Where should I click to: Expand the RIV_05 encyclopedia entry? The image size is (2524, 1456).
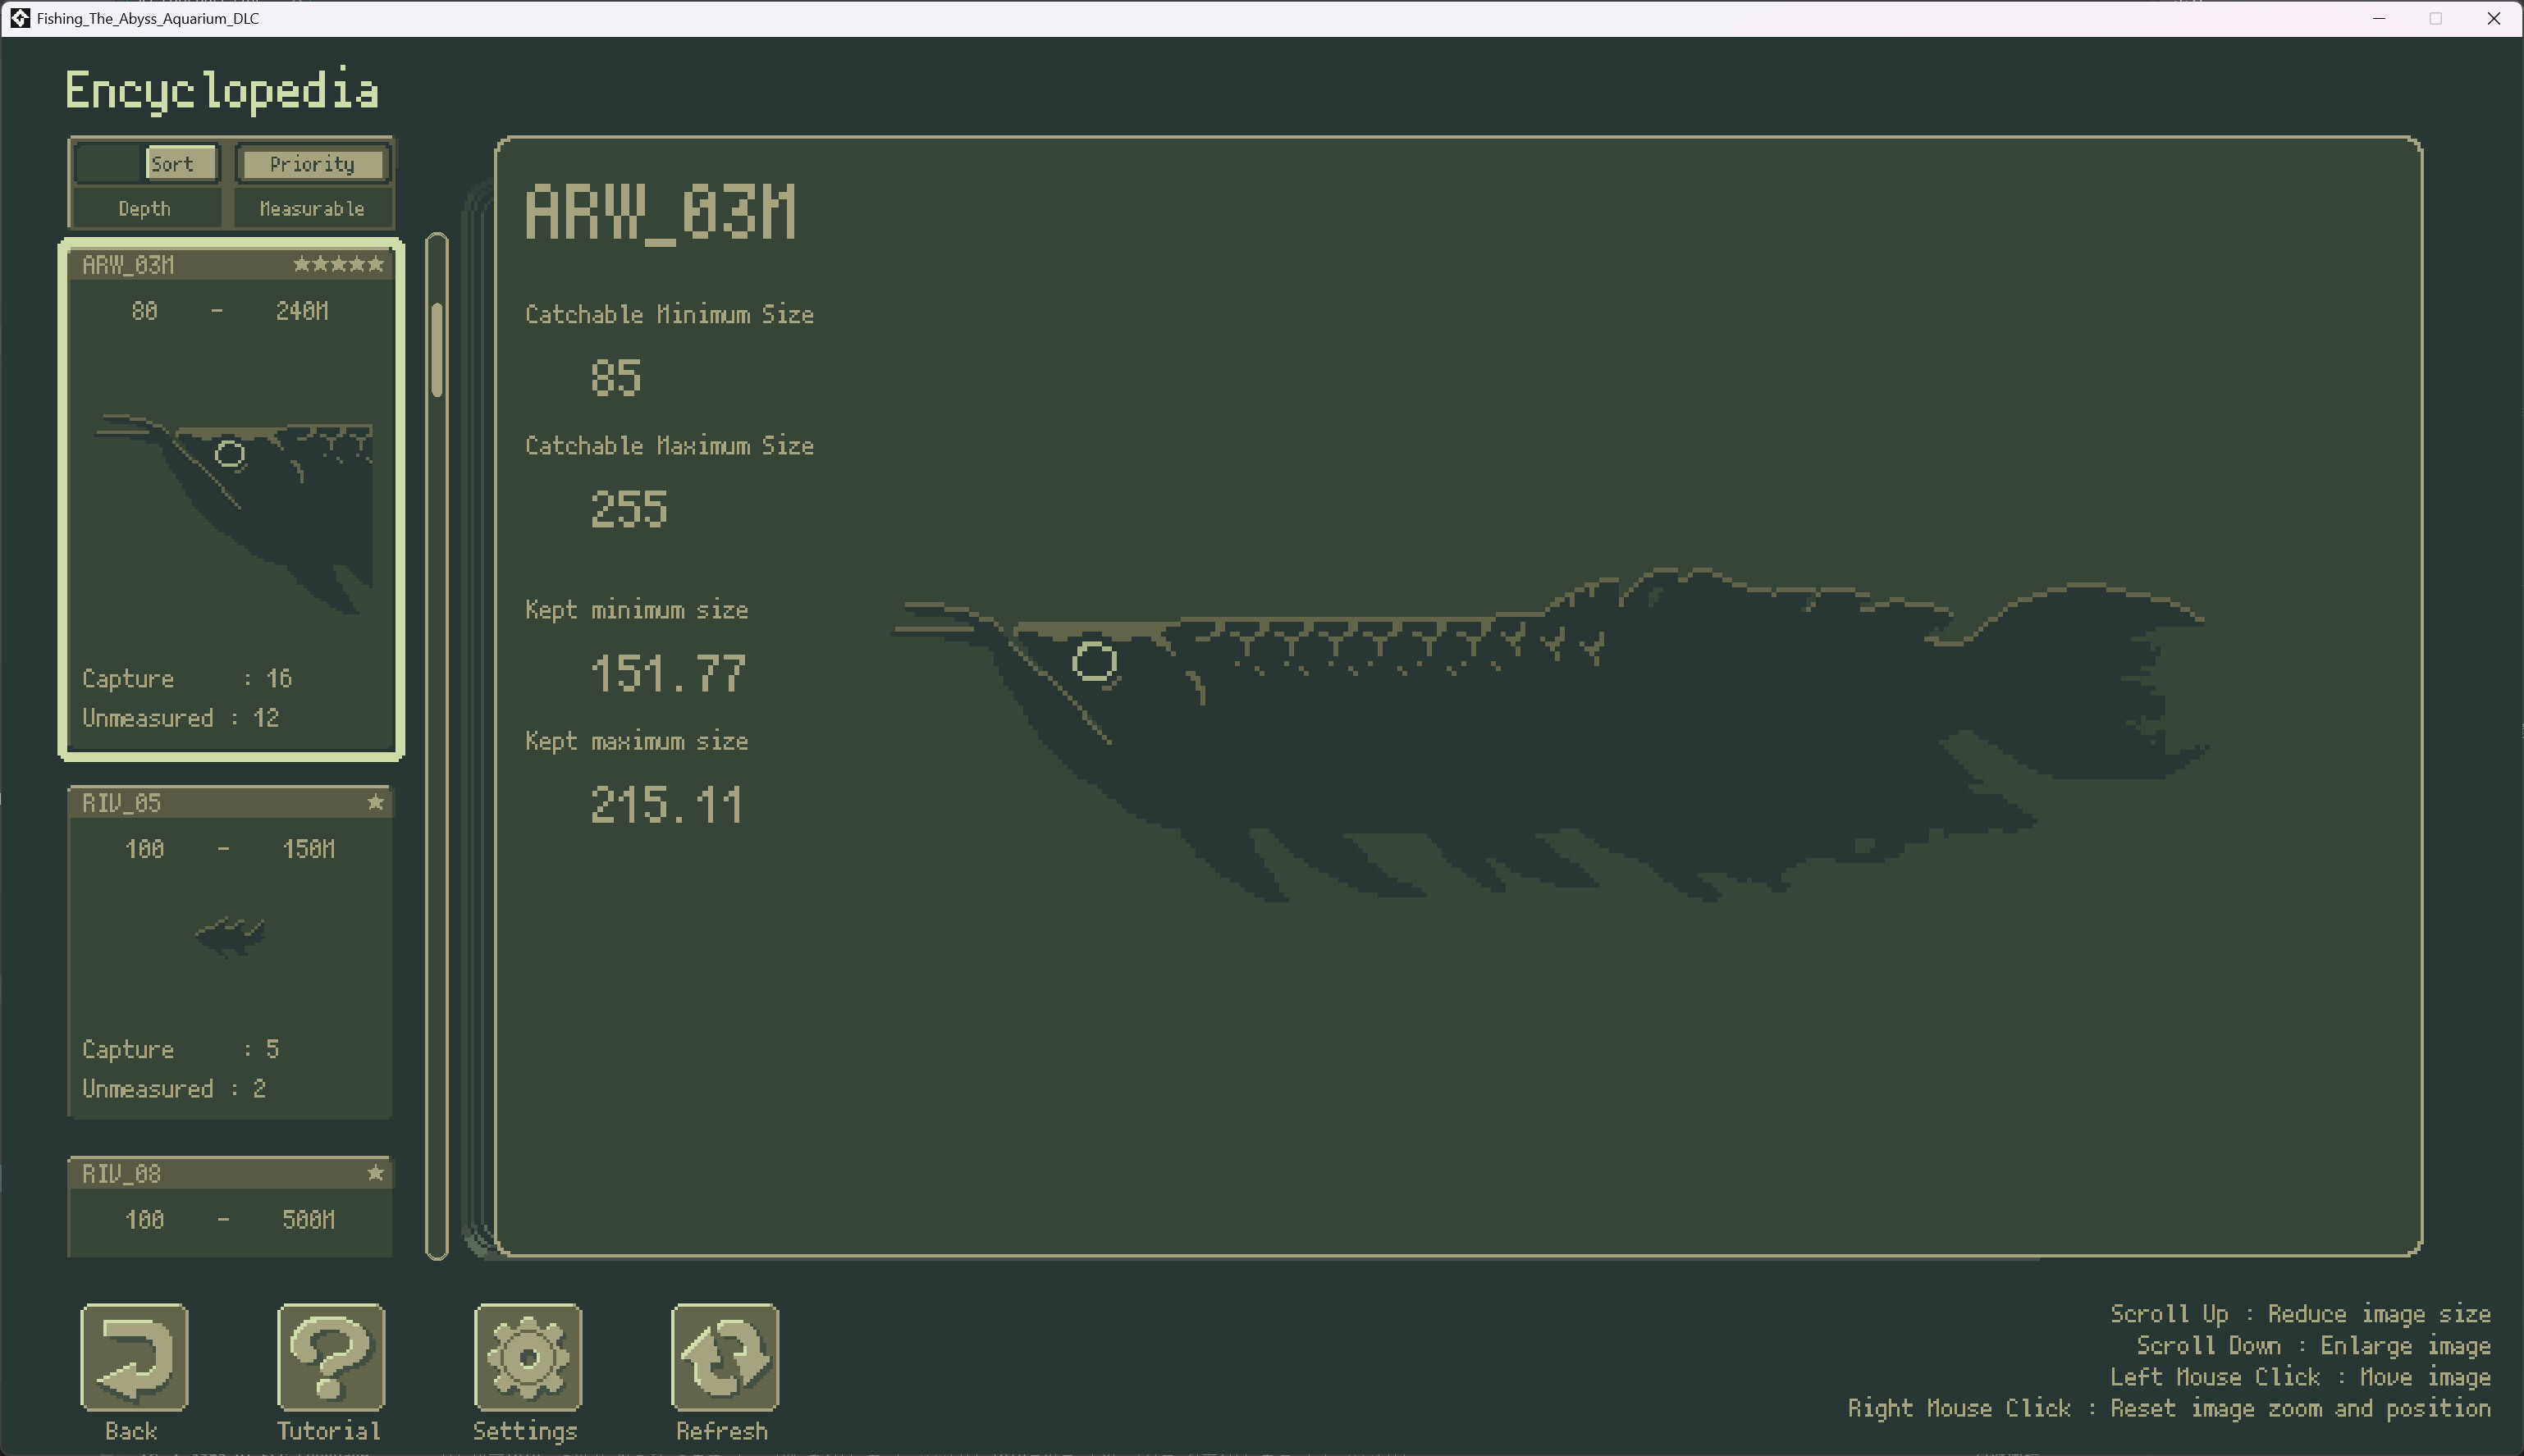coord(230,950)
